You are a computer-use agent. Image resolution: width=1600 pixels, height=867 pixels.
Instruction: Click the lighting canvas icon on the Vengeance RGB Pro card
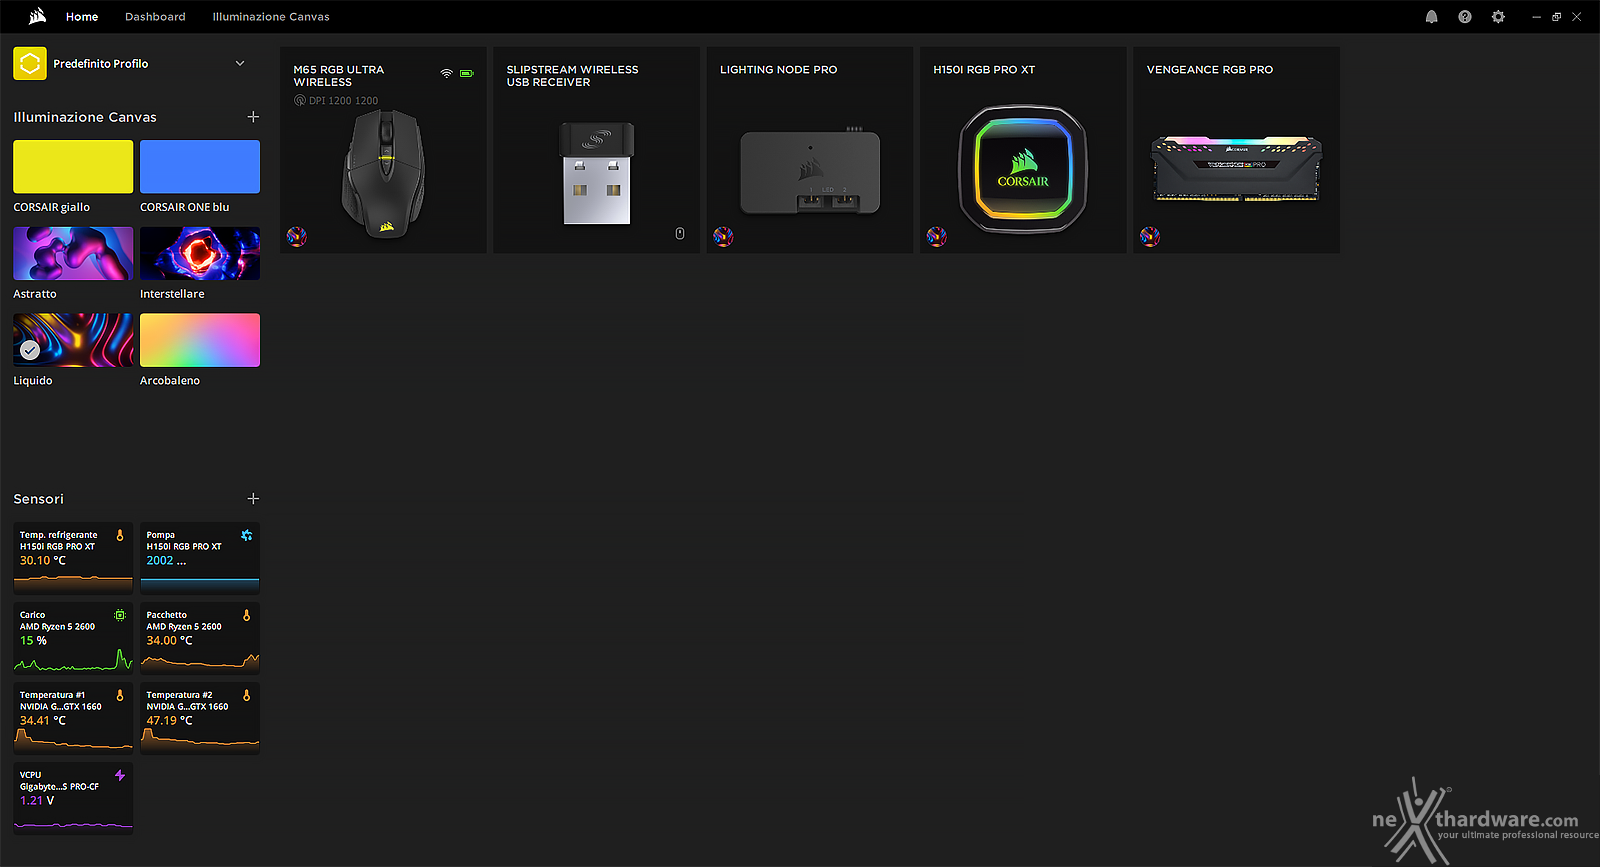point(1150,237)
